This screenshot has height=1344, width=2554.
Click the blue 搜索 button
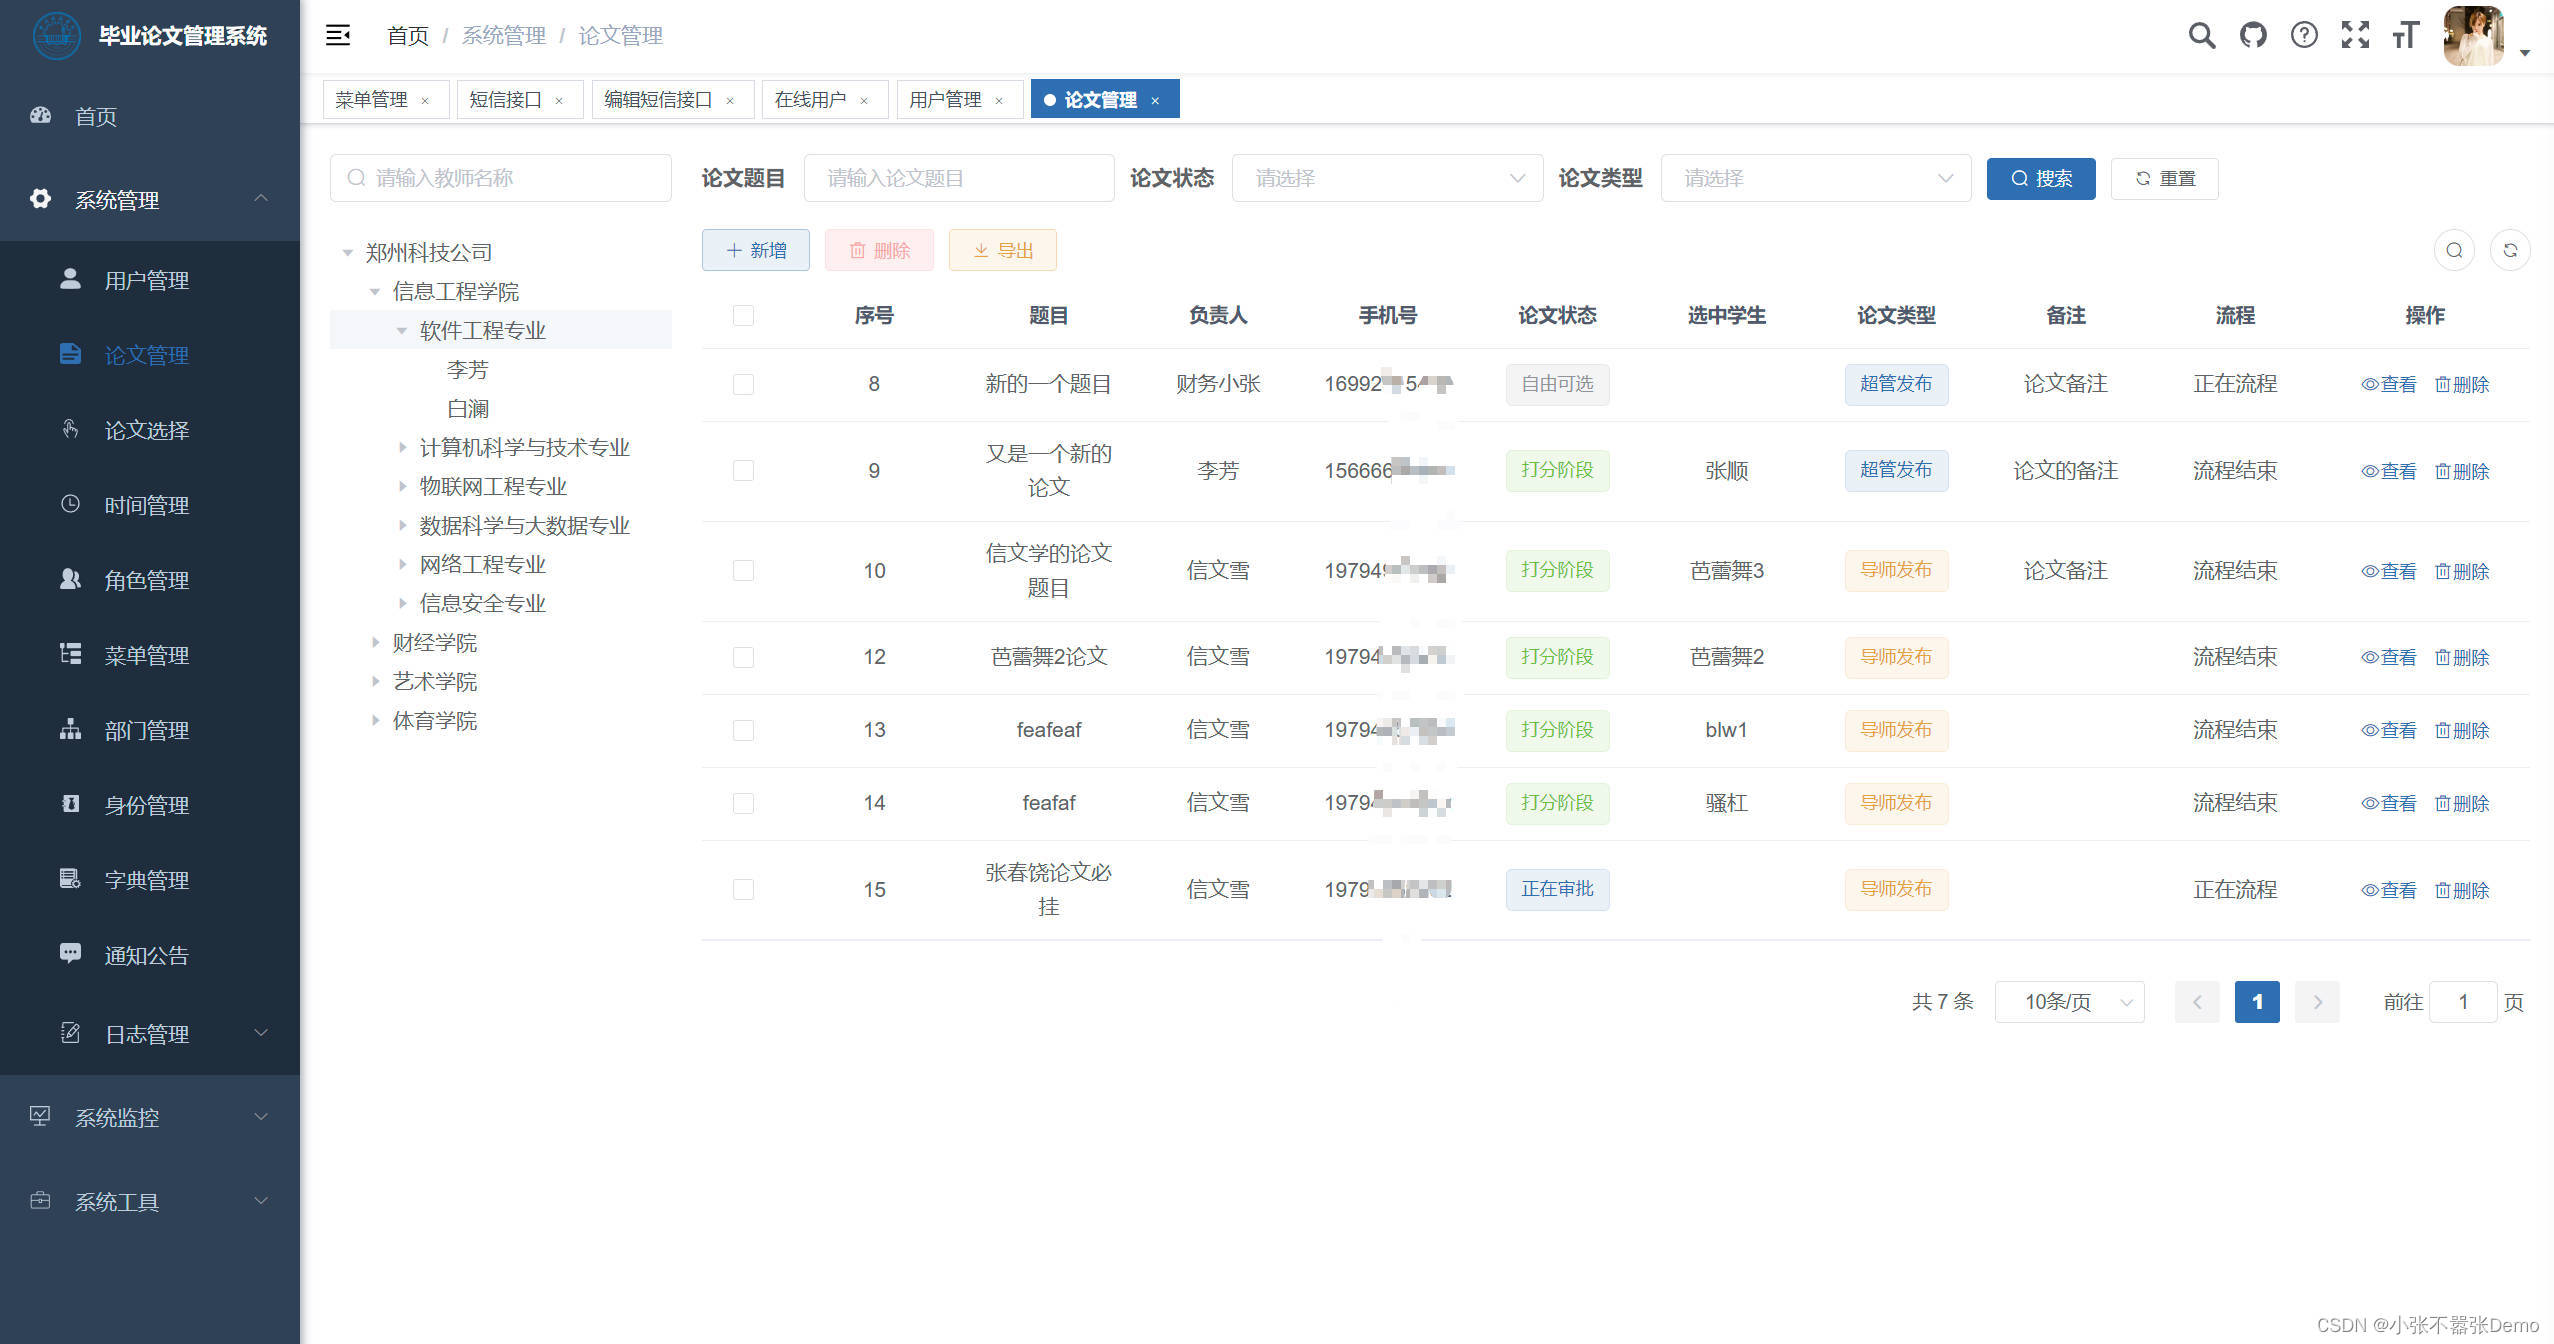point(2040,178)
